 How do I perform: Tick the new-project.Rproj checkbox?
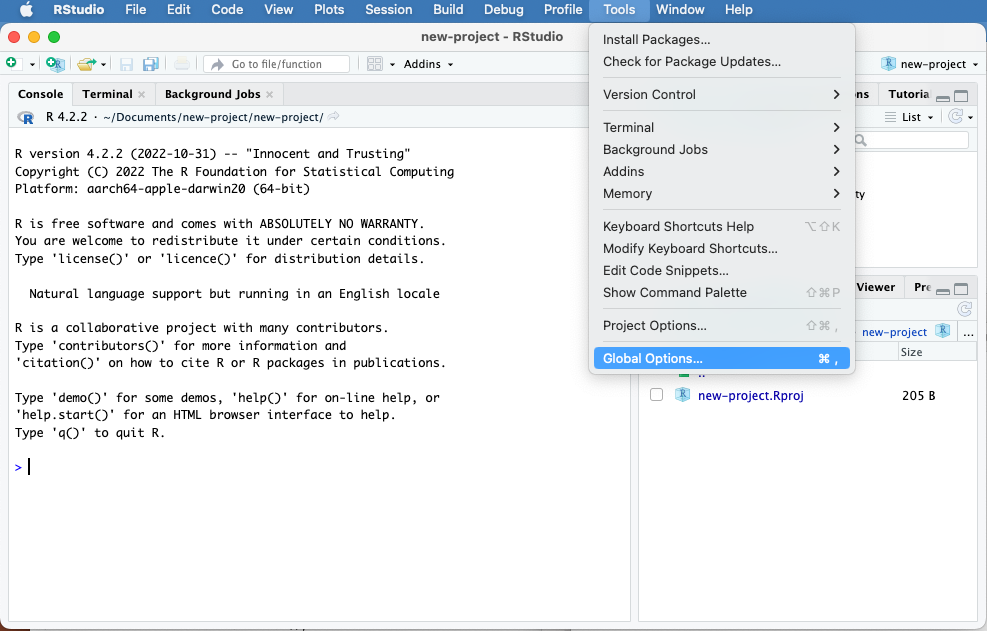(656, 395)
